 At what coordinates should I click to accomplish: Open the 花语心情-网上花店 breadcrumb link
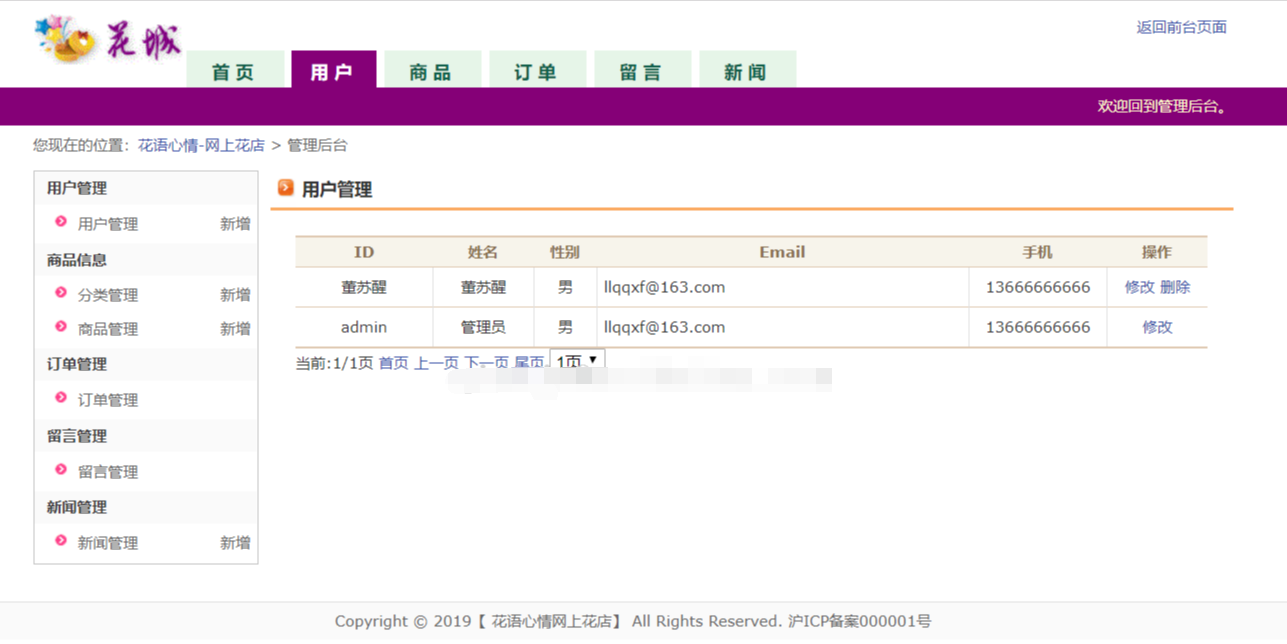201,145
